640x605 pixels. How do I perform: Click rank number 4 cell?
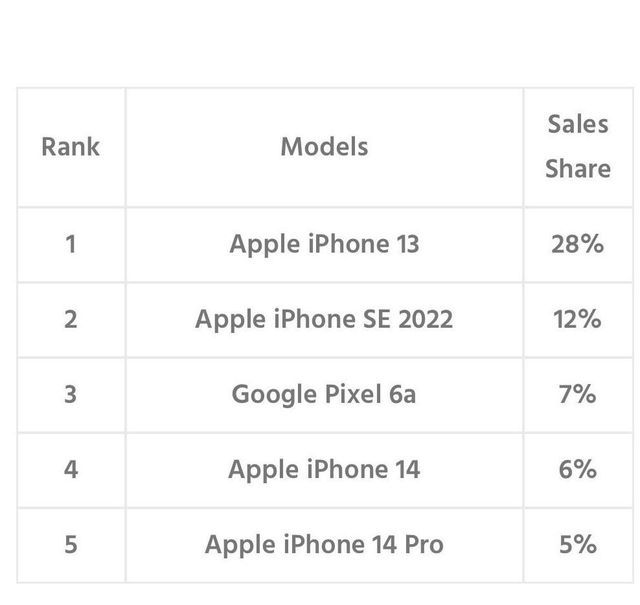point(70,469)
